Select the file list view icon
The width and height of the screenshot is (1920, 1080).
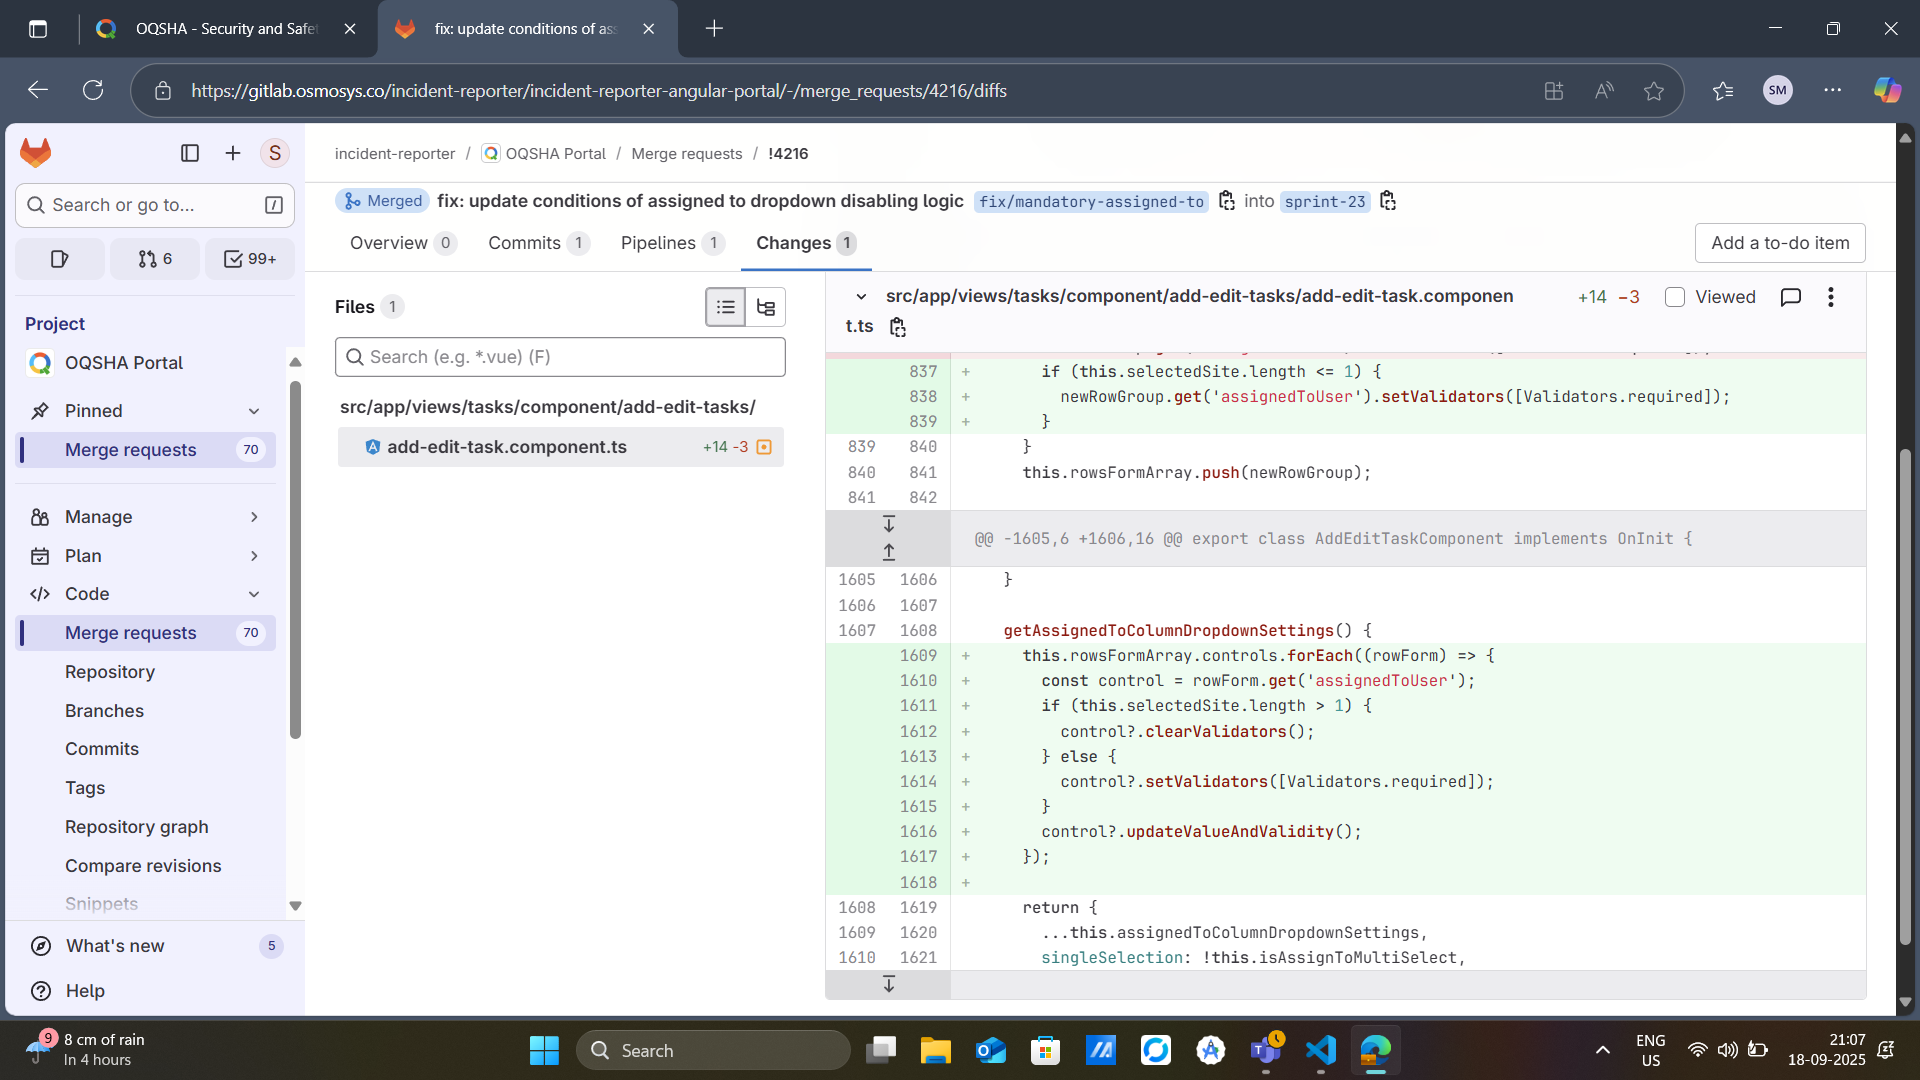tap(725, 307)
